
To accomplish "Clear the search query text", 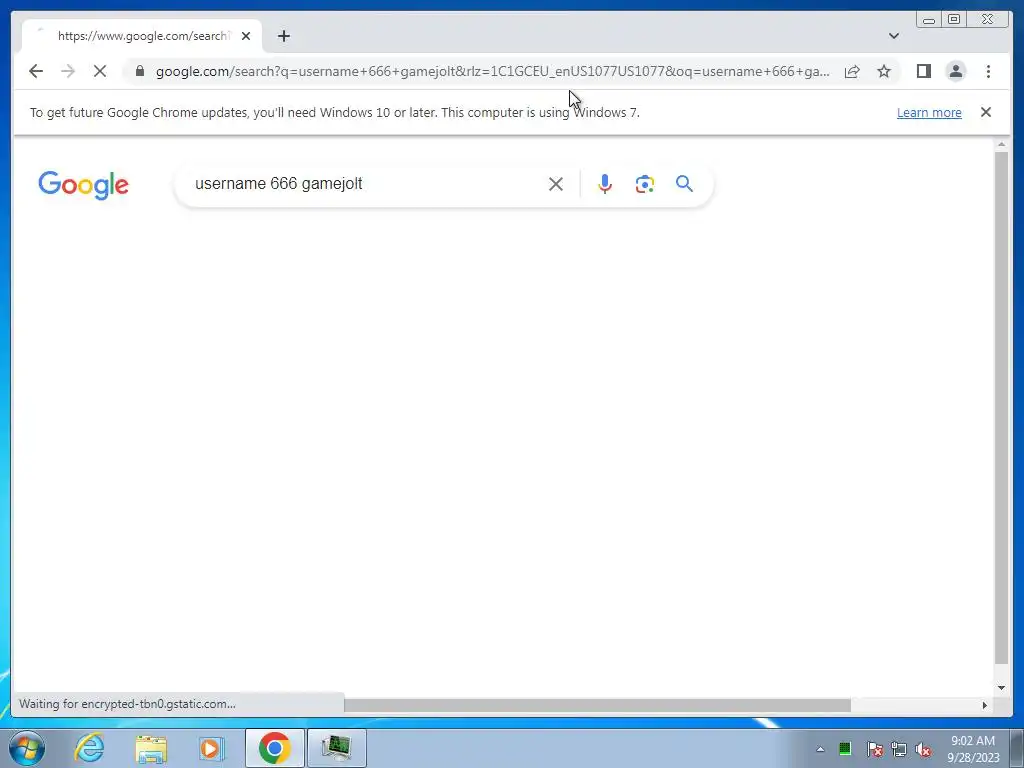I will click(x=556, y=184).
